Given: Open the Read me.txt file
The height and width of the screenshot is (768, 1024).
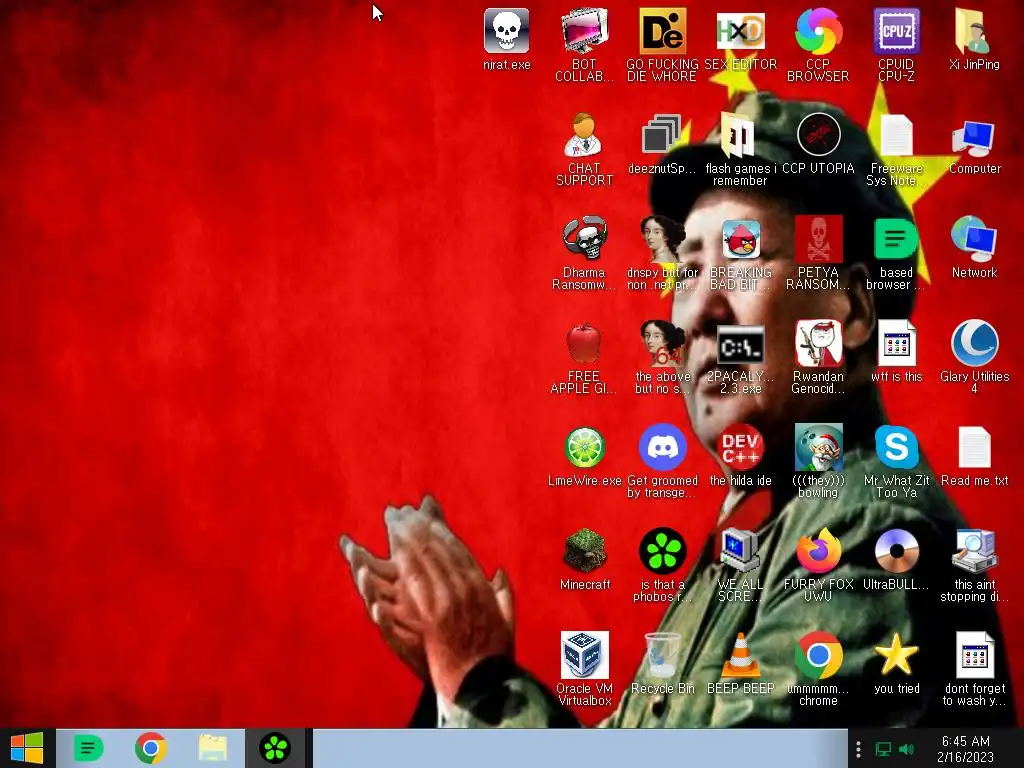Looking at the screenshot, I should click(x=974, y=446).
